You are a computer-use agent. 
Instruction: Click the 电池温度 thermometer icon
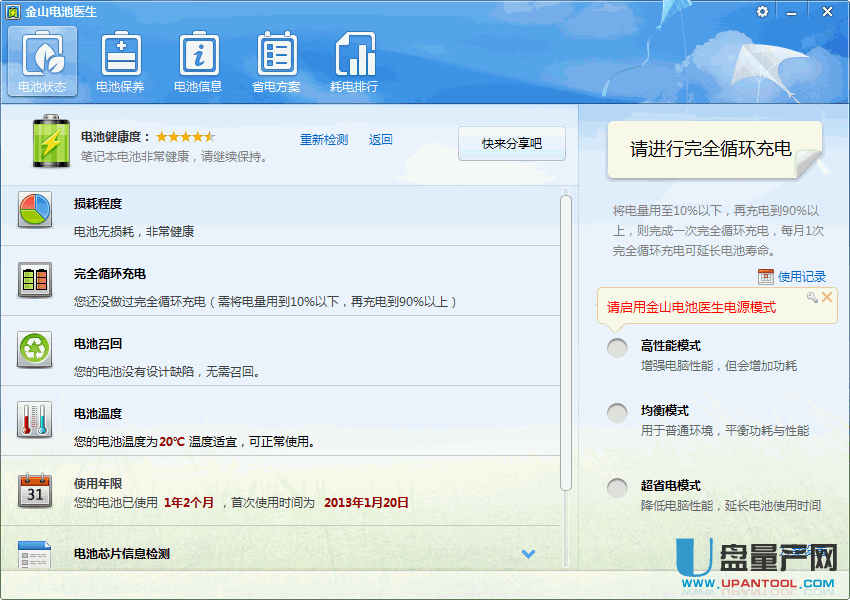coord(35,420)
